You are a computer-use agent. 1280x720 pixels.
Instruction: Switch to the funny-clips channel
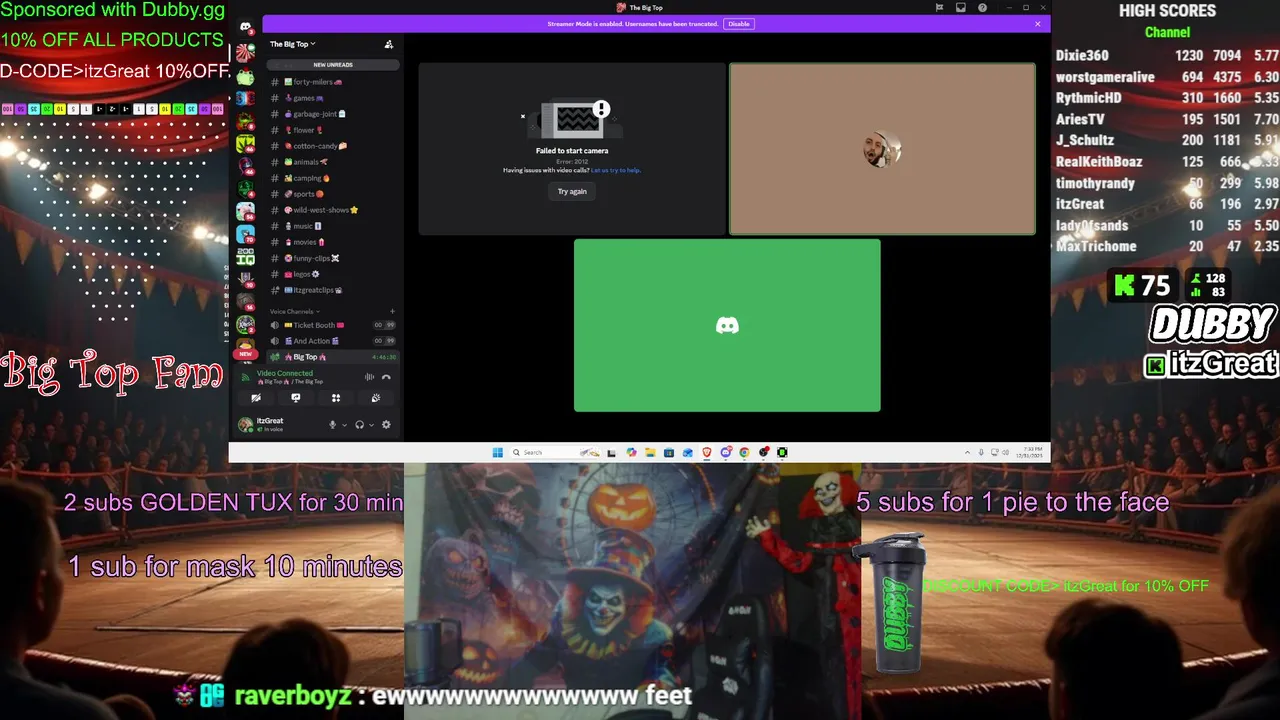coord(333,258)
